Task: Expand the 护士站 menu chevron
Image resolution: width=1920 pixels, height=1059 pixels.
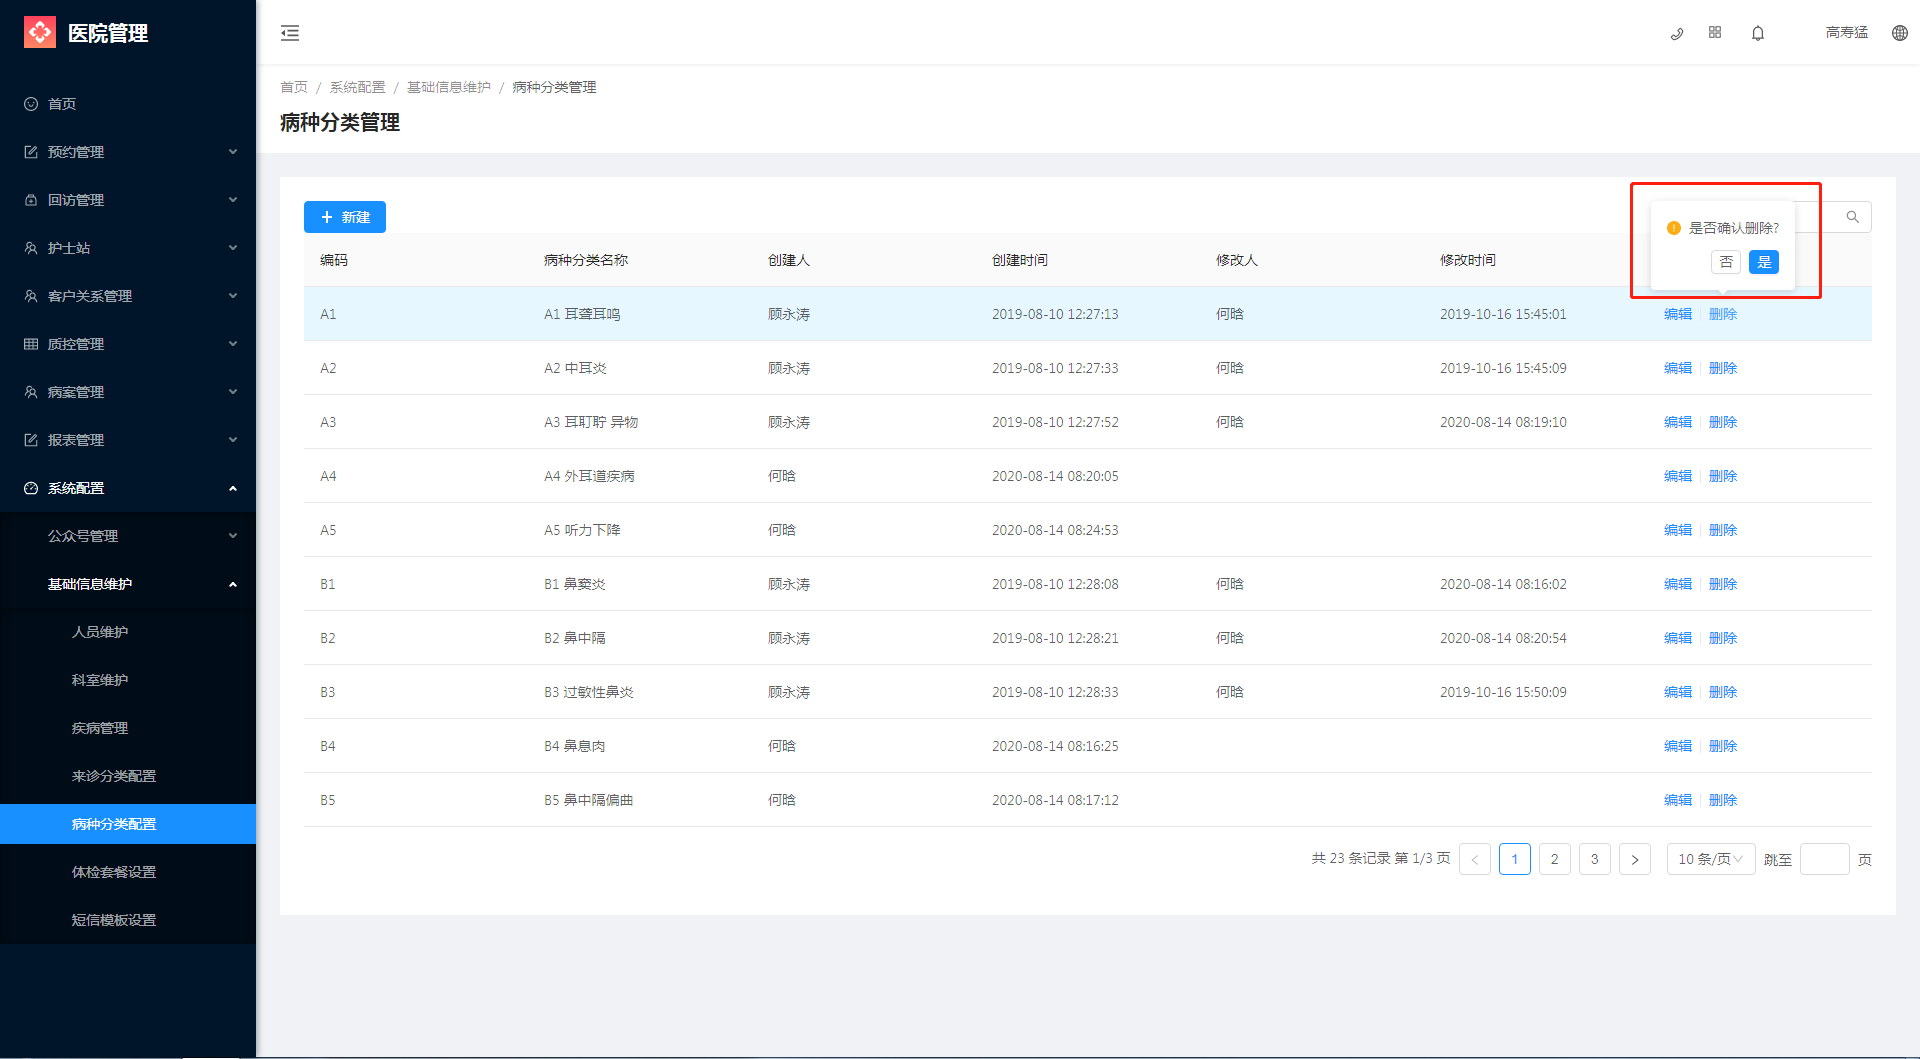Action: tap(233, 248)
